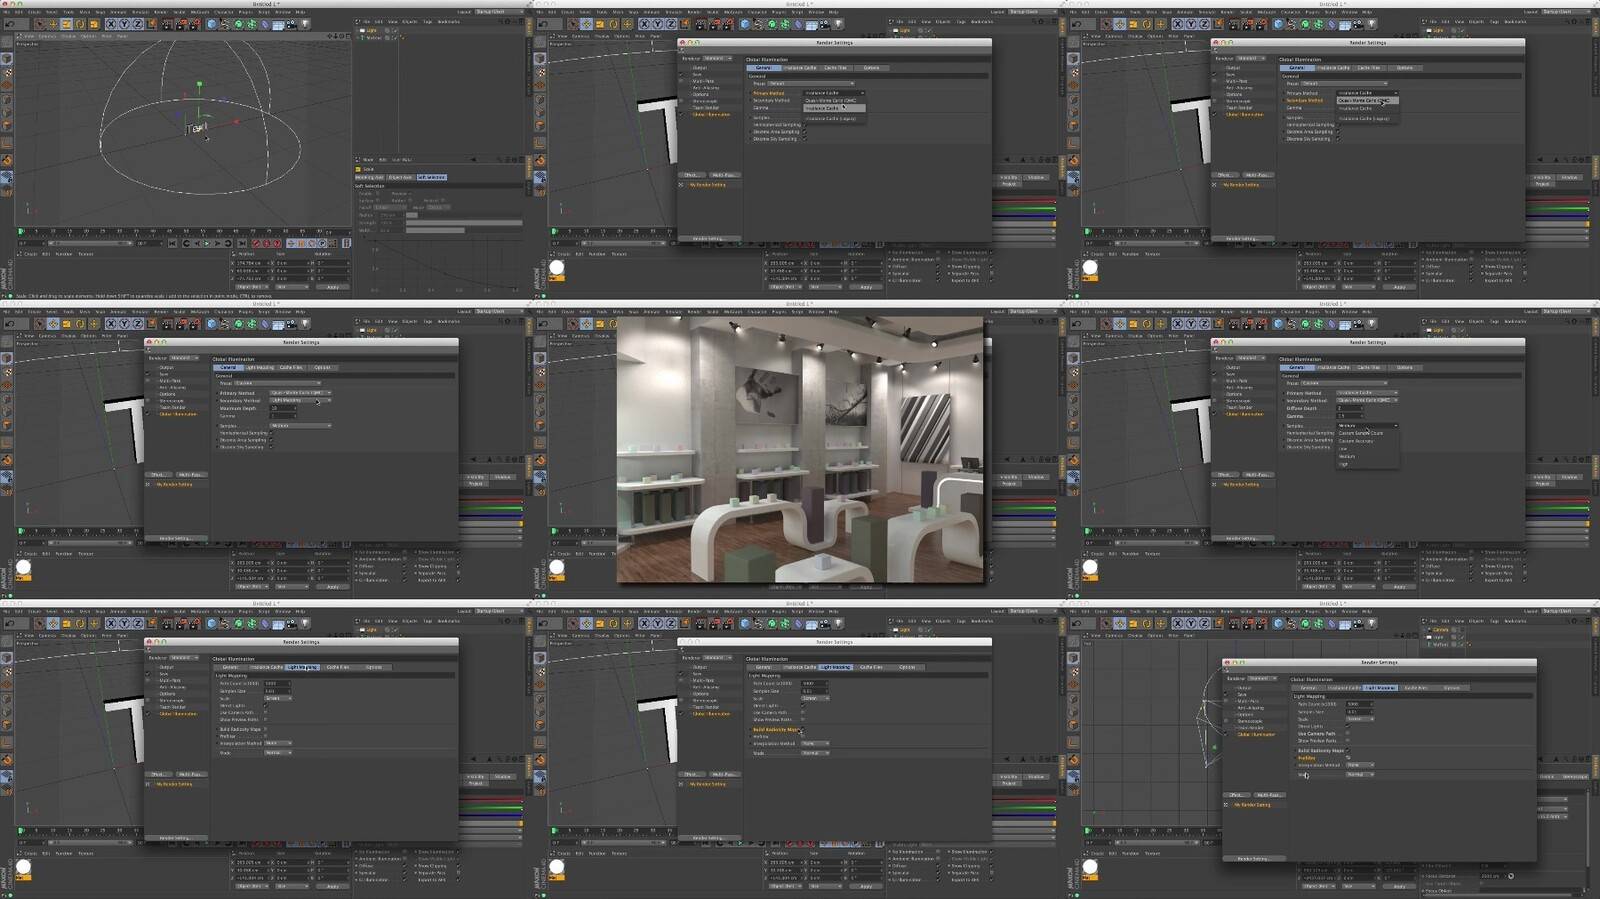This screenshot has height=899, width=1600.
Task: Open the MoGraph menu in the top-left frame
Action: point(199,12)
